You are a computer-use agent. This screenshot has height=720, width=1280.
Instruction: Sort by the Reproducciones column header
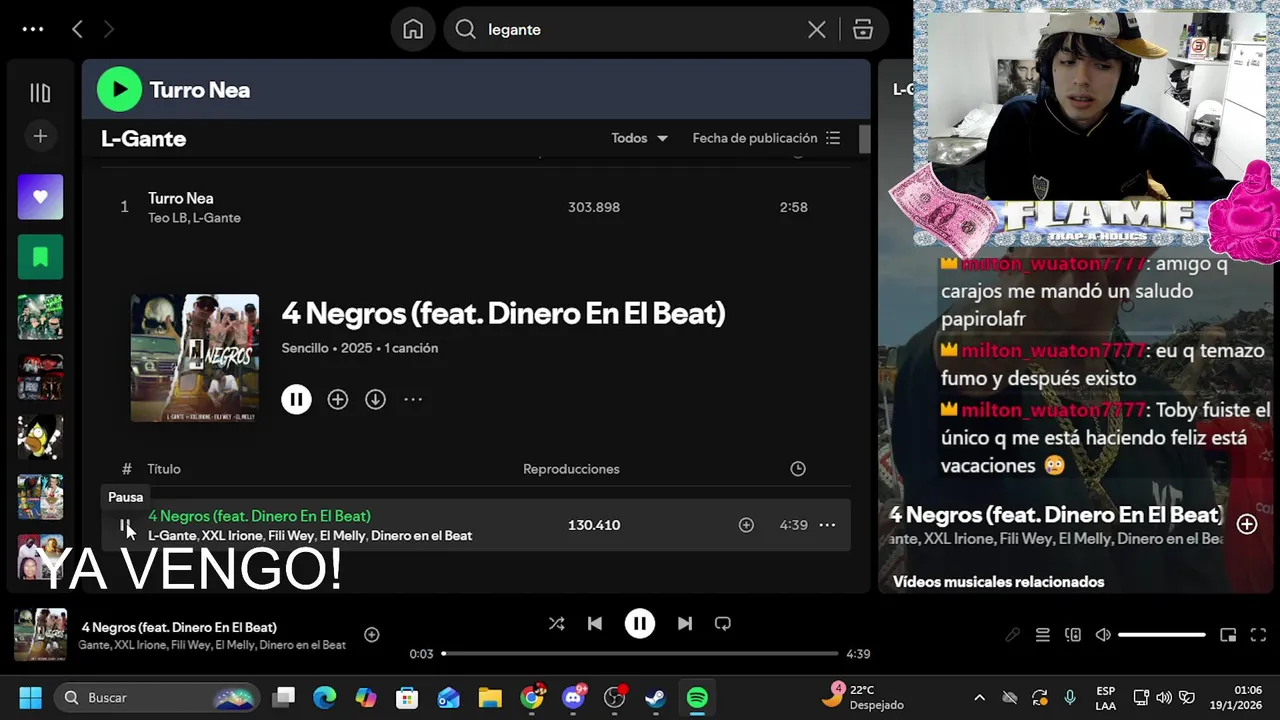[571, 468]
